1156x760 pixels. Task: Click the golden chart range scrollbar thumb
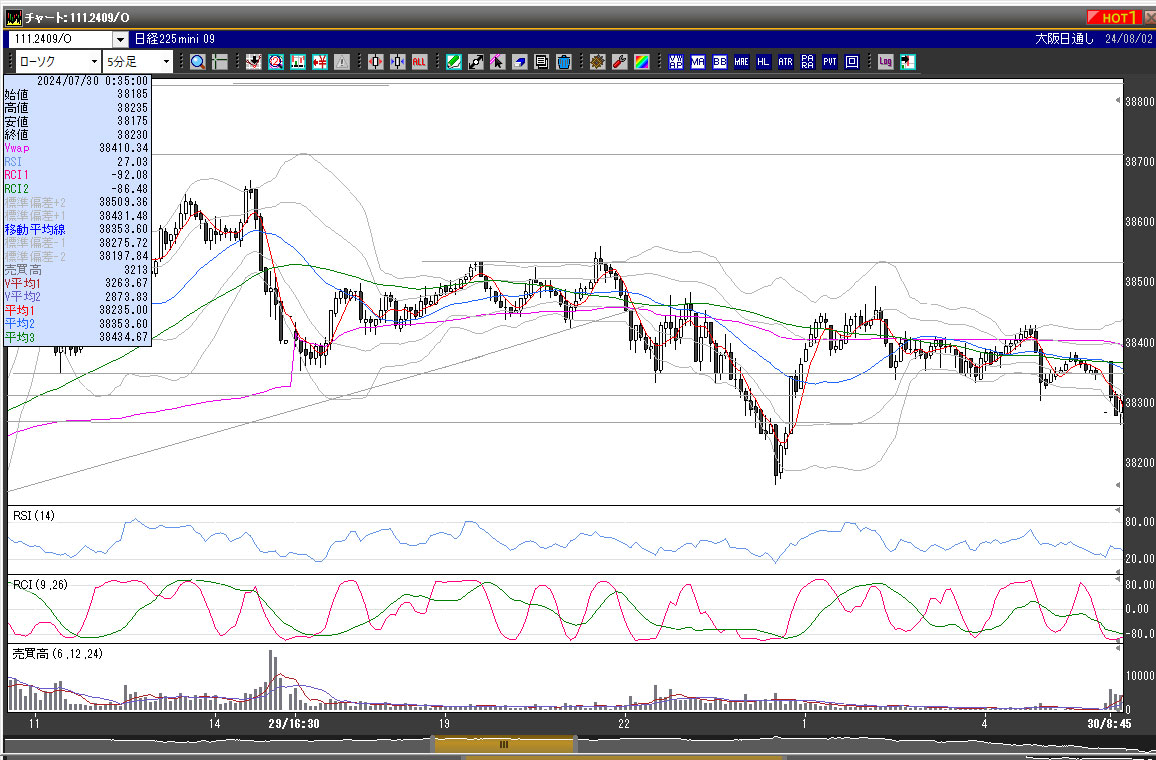pos(504,745)
